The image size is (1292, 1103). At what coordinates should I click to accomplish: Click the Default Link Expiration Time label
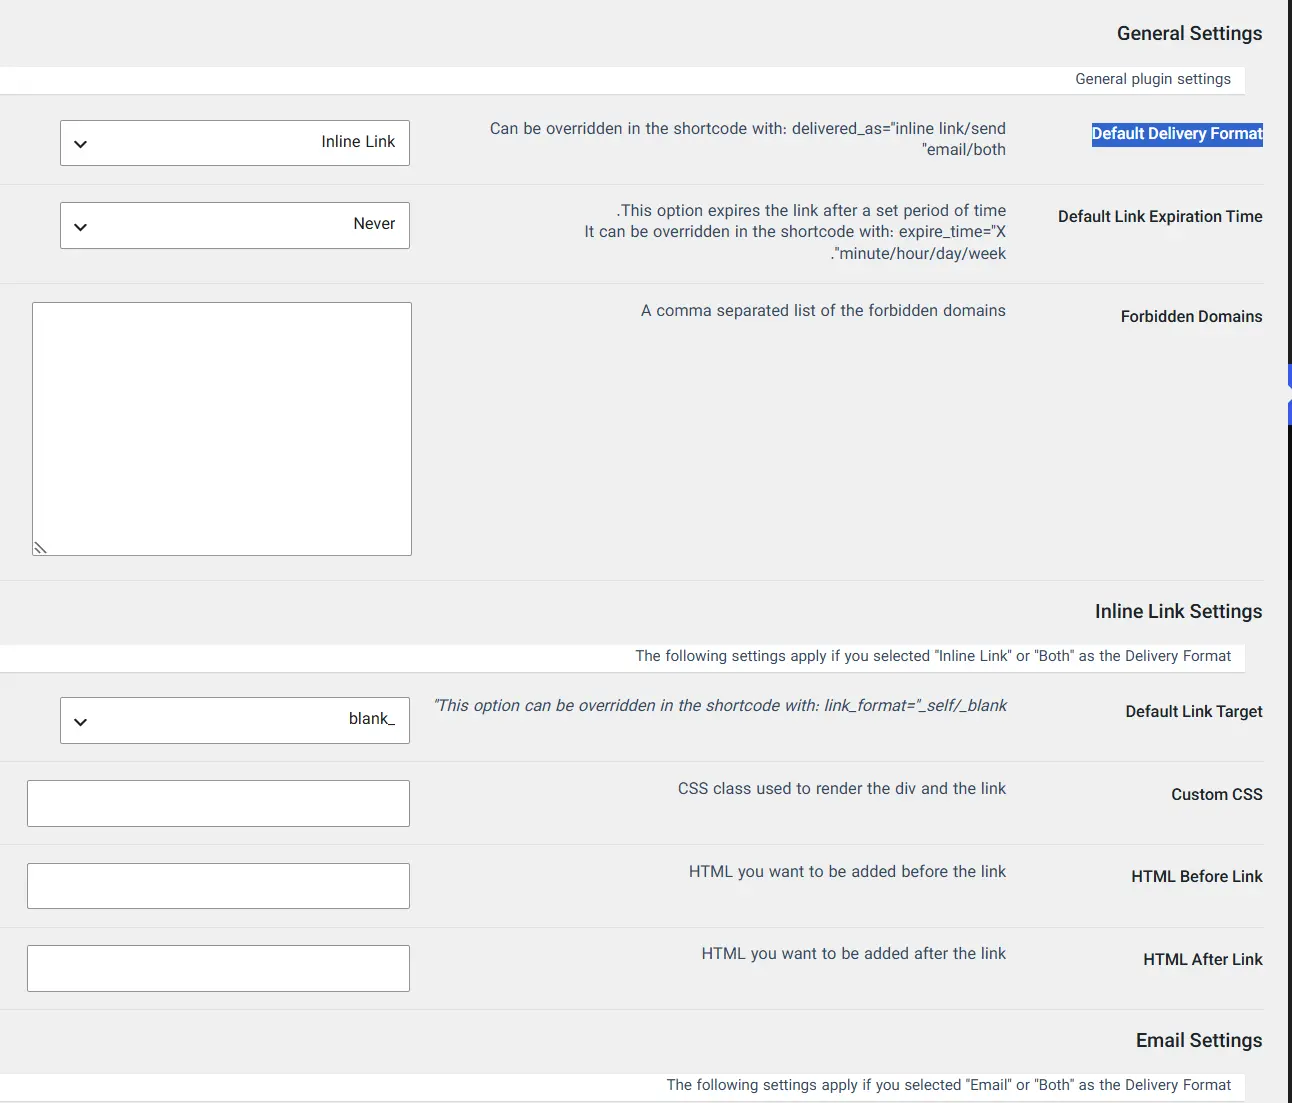point(1160,217)
